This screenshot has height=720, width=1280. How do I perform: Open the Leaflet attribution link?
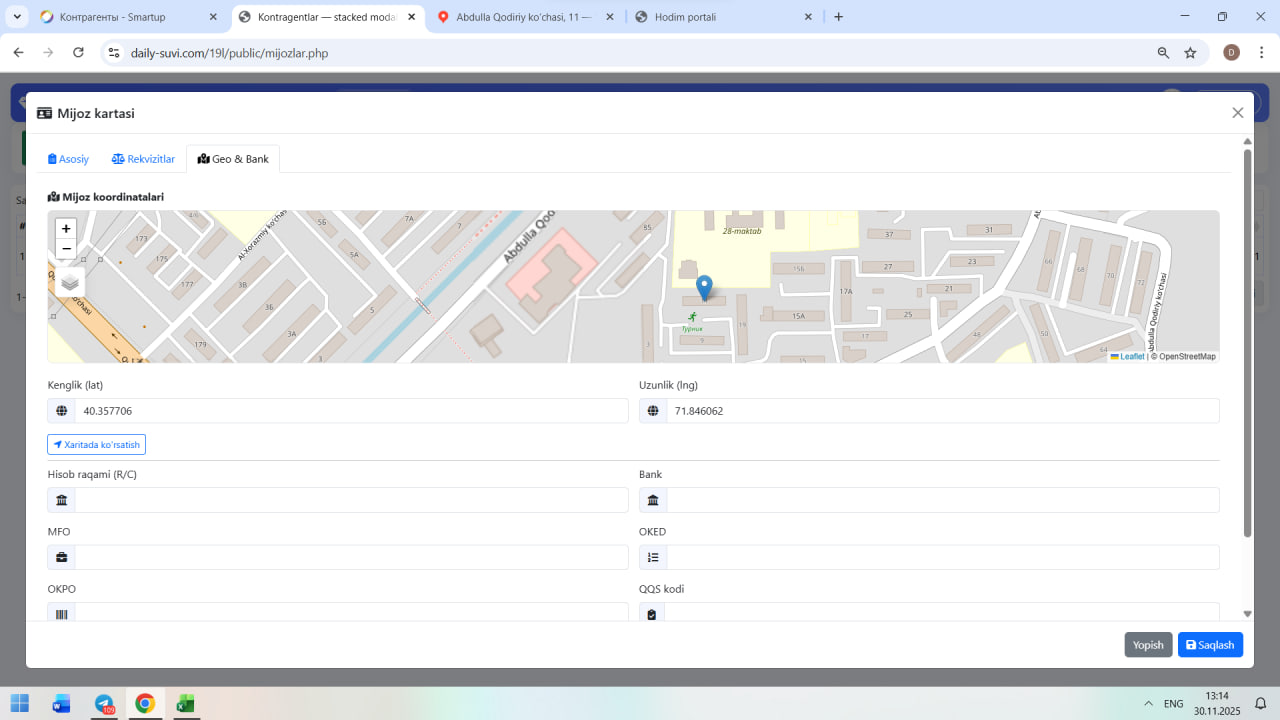click(x=1131, y=356)
